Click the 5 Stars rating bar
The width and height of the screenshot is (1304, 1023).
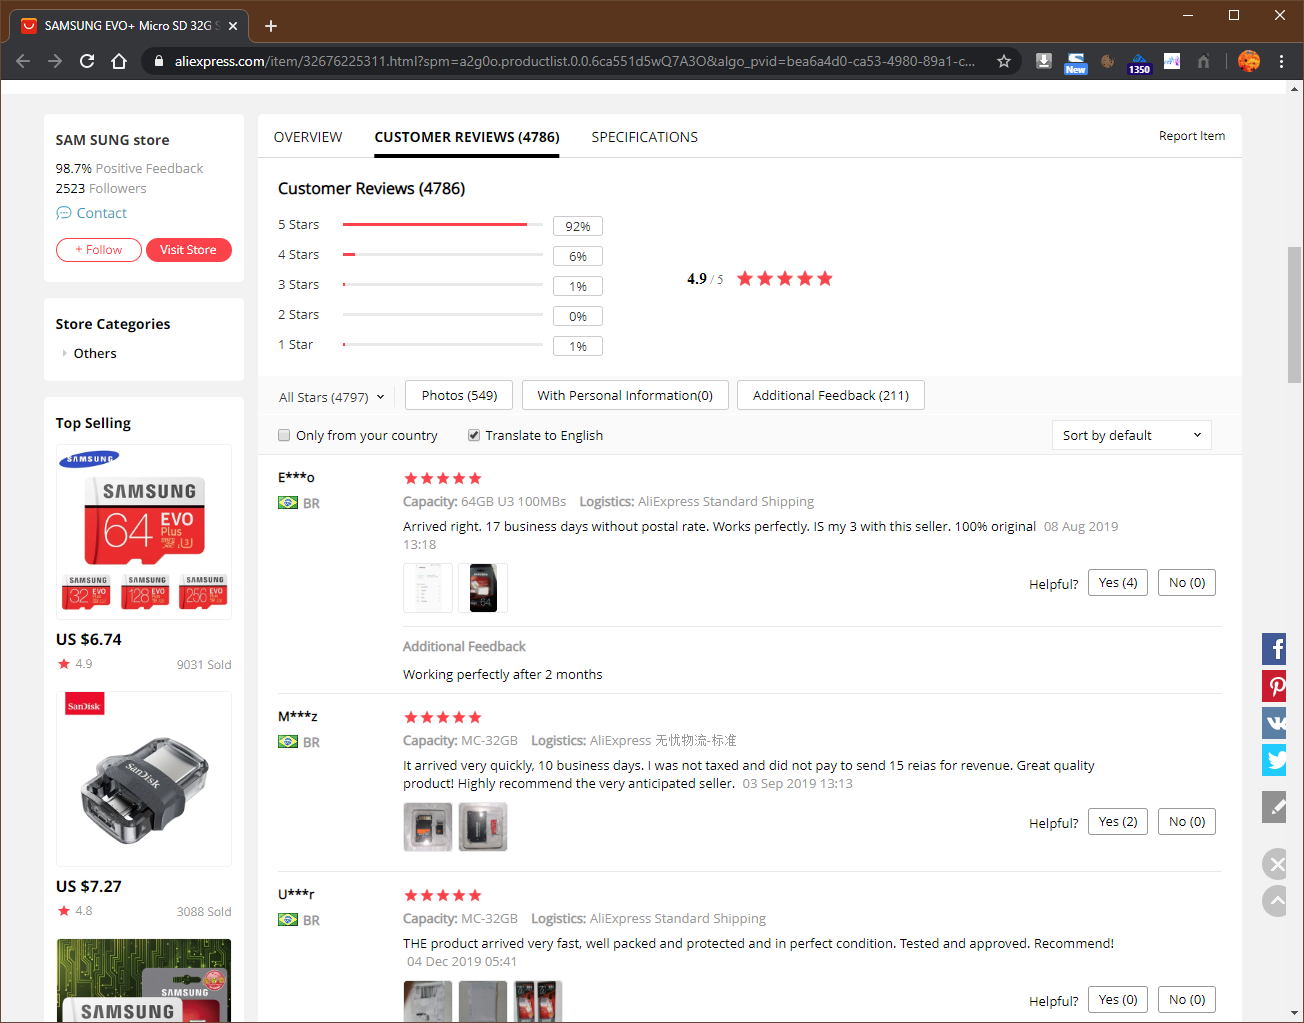(443, 225)
